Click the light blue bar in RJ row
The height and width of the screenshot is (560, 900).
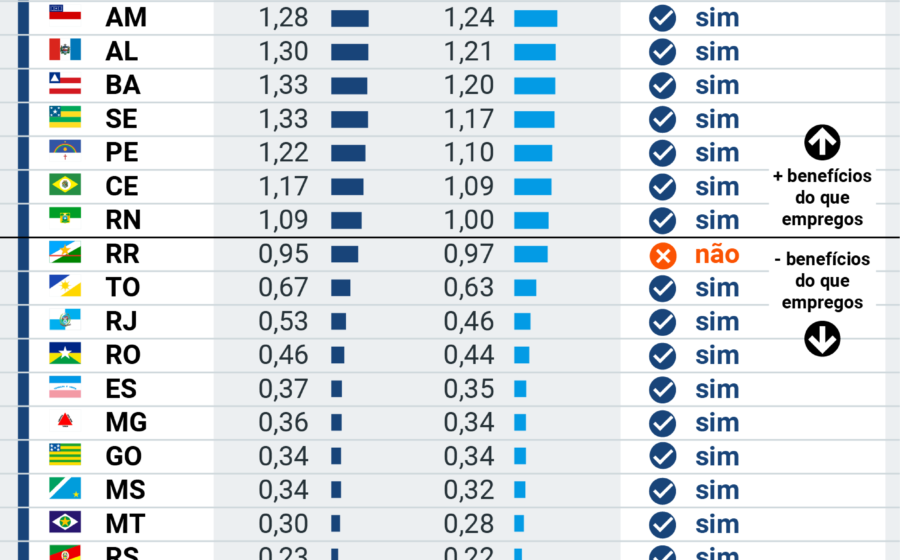click(x=522, y=322)
